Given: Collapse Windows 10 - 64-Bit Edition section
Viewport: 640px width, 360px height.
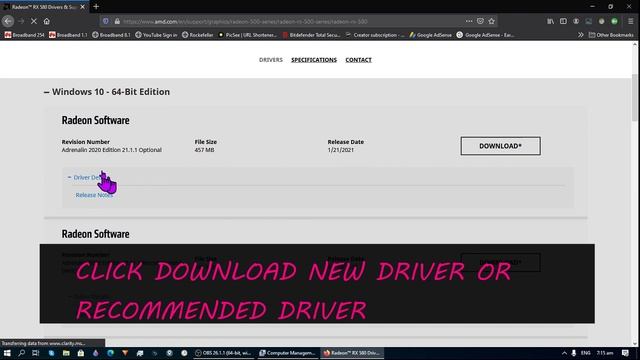Looking at the screenshot, I should coord(107,92).
